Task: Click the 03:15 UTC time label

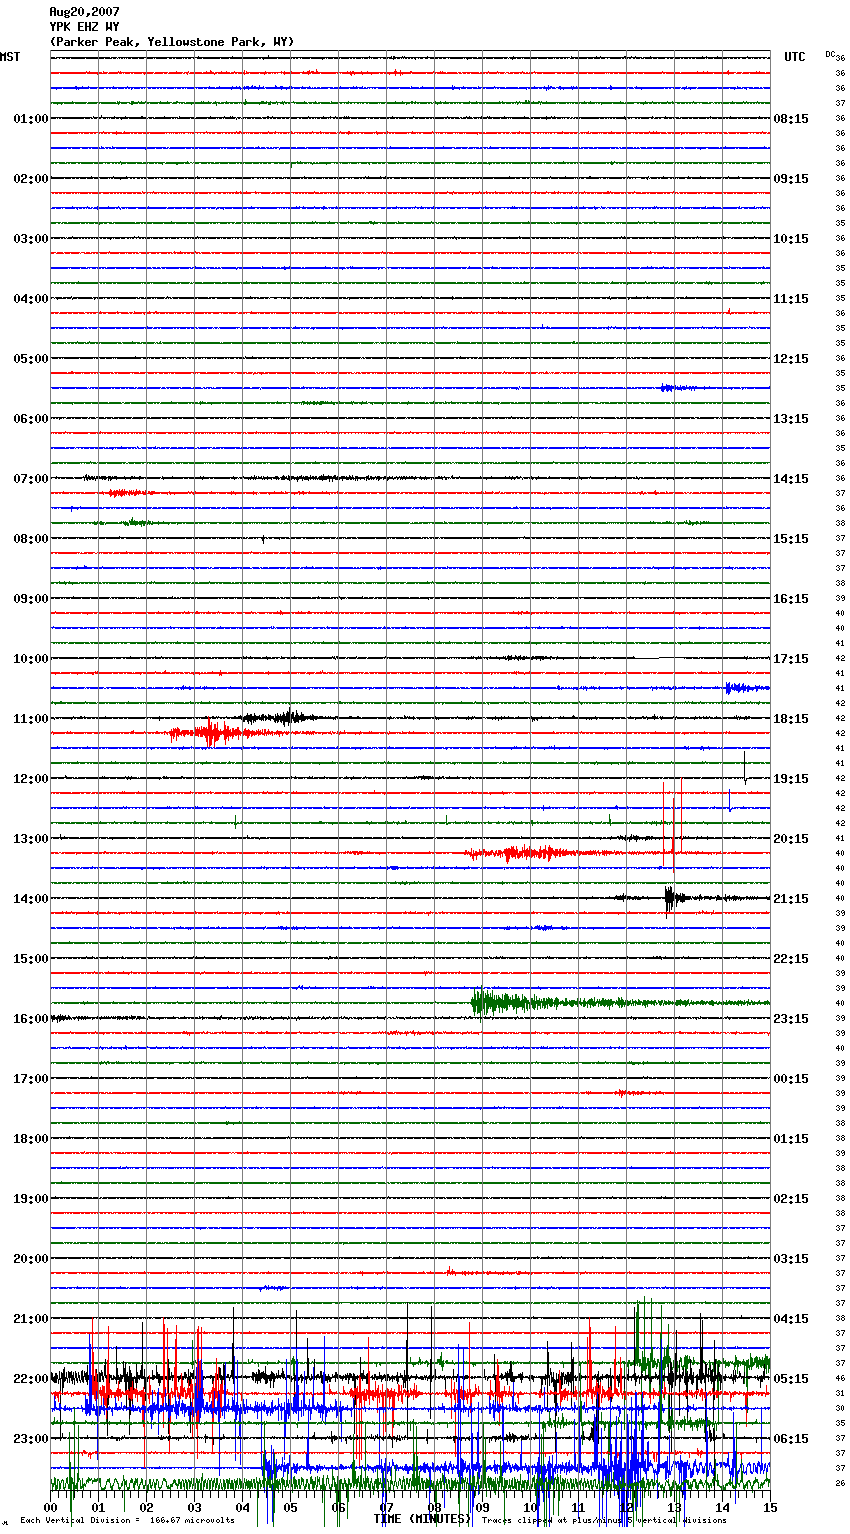Action: [x=791, y=1259]
